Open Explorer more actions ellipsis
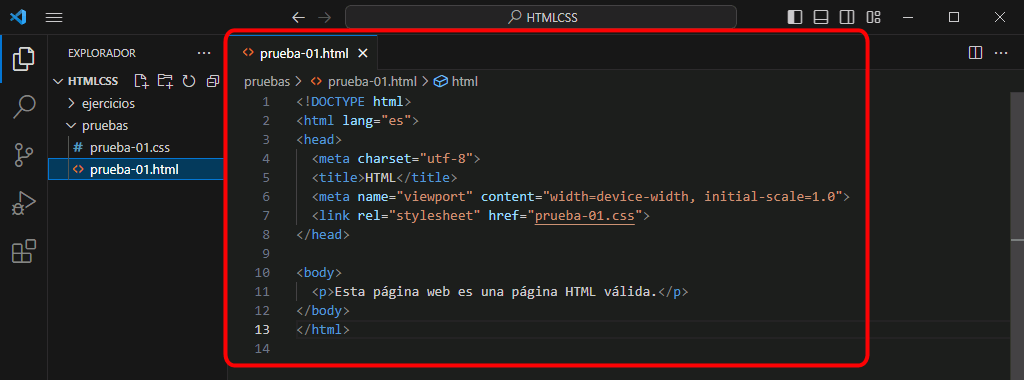This screenshot has height=380, width=1024. 204,53
